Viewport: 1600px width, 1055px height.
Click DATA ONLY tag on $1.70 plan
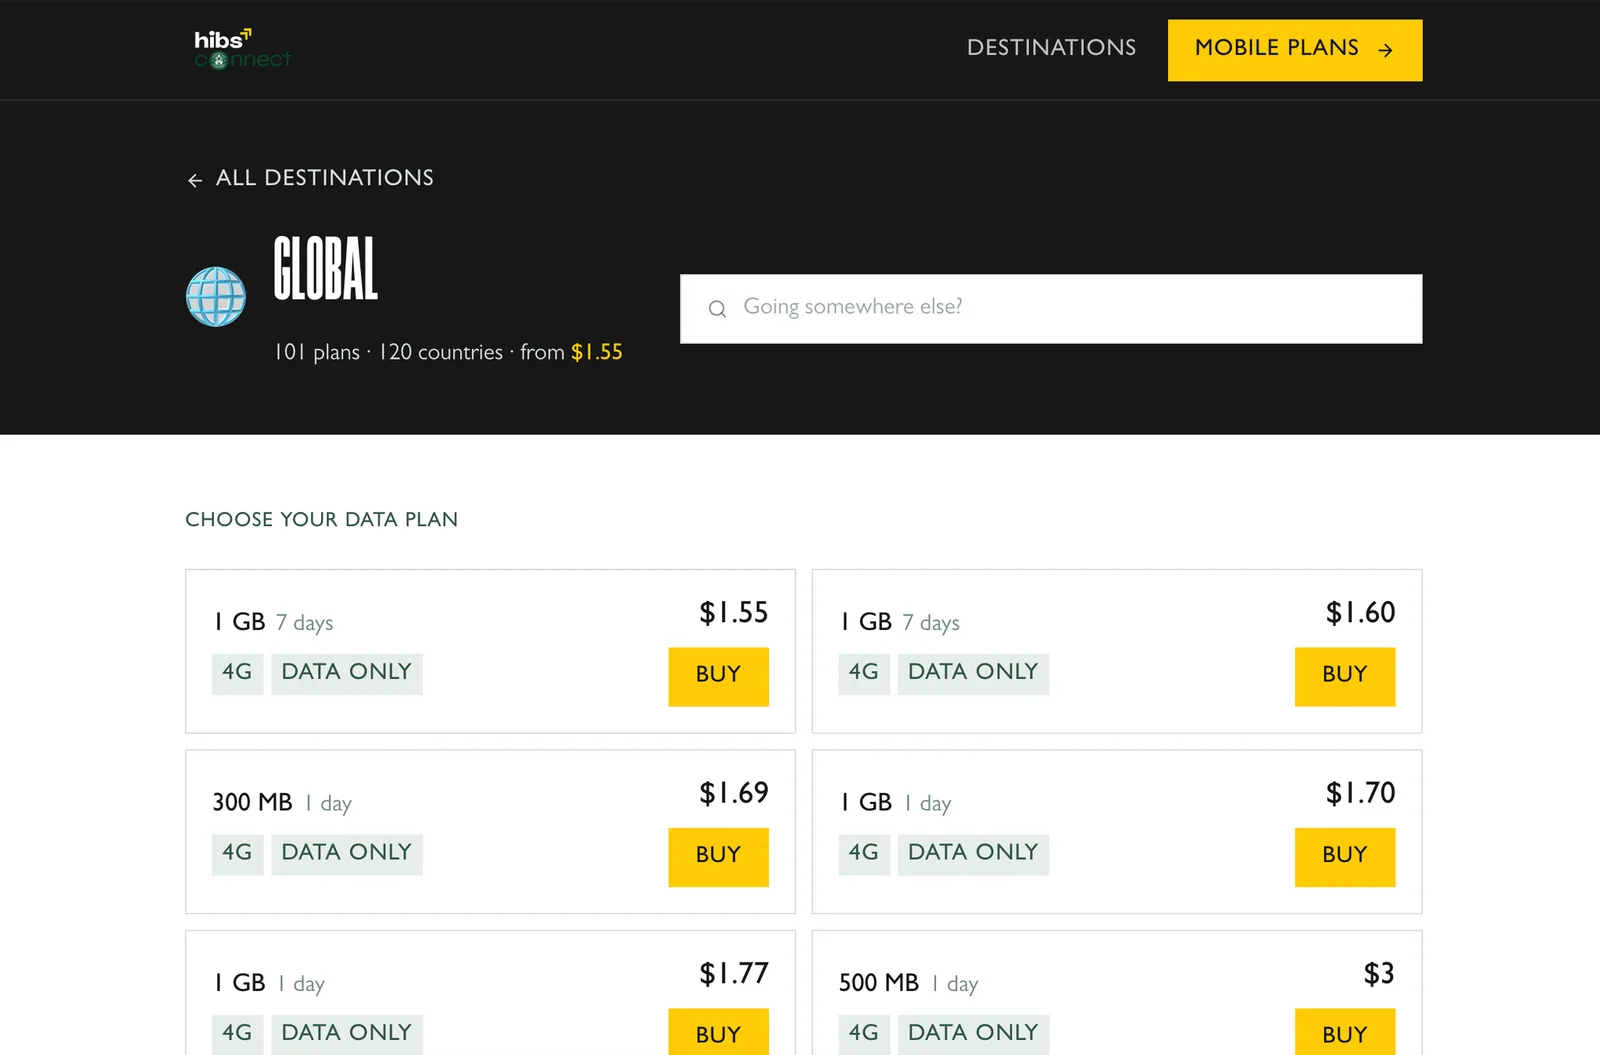pos(973,854)
